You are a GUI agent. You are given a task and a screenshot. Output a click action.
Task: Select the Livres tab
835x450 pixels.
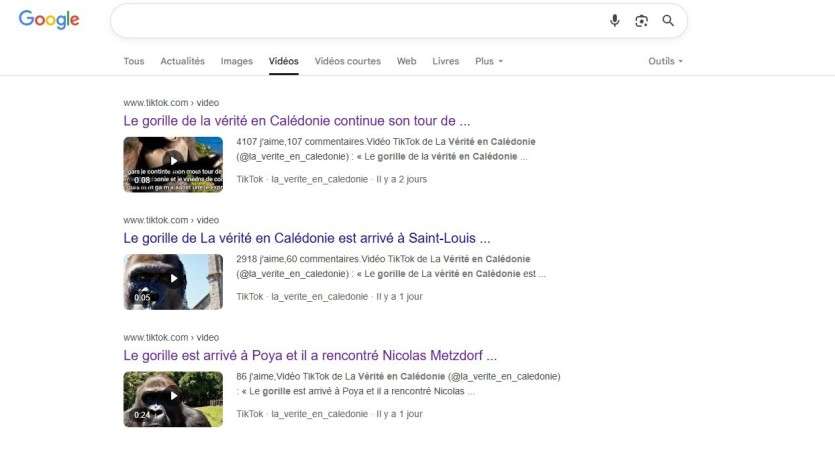446,61
